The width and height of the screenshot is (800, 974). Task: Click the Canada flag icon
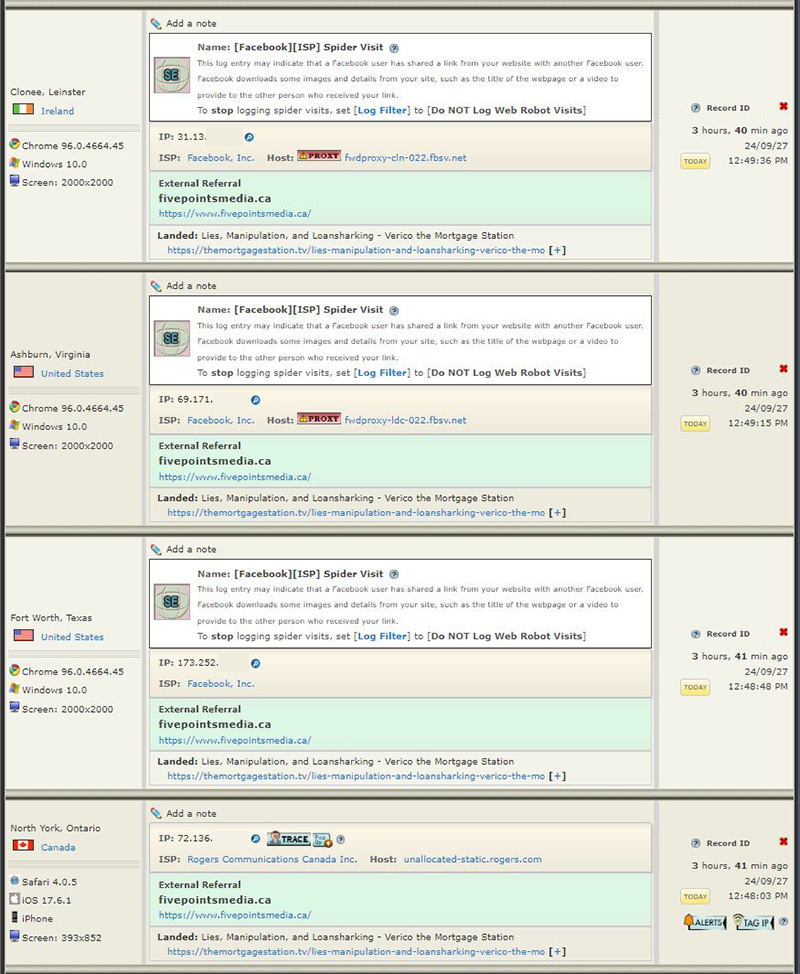[x=24, y=846]
